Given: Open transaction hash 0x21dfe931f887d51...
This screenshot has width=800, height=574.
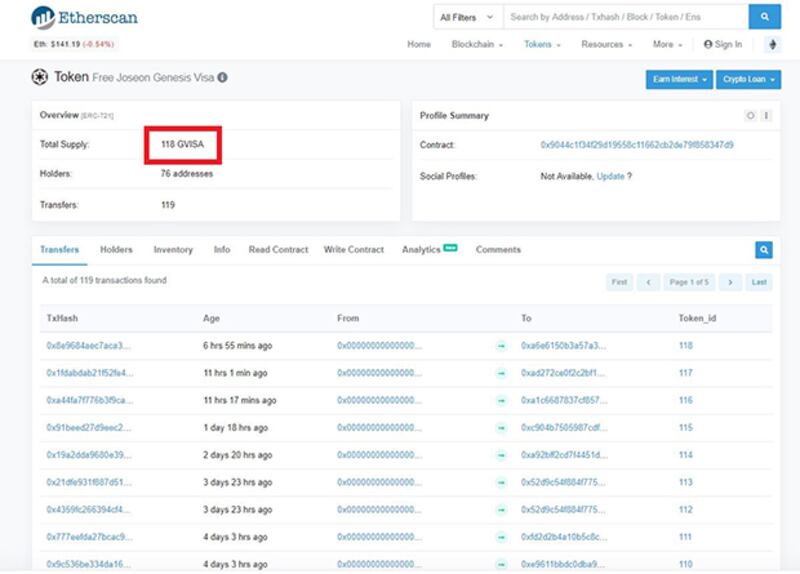Looking at the screenshot, I should [89, 482].
